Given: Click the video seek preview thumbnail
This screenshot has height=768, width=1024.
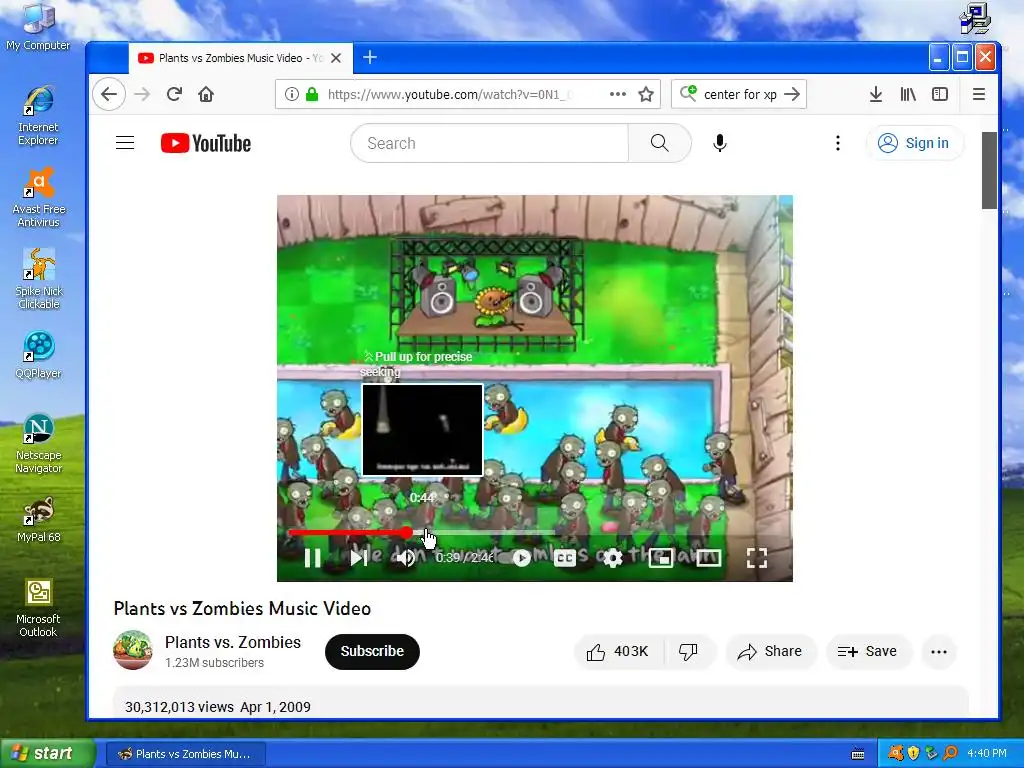Looking at the screenshot, I should pos(423,430).
